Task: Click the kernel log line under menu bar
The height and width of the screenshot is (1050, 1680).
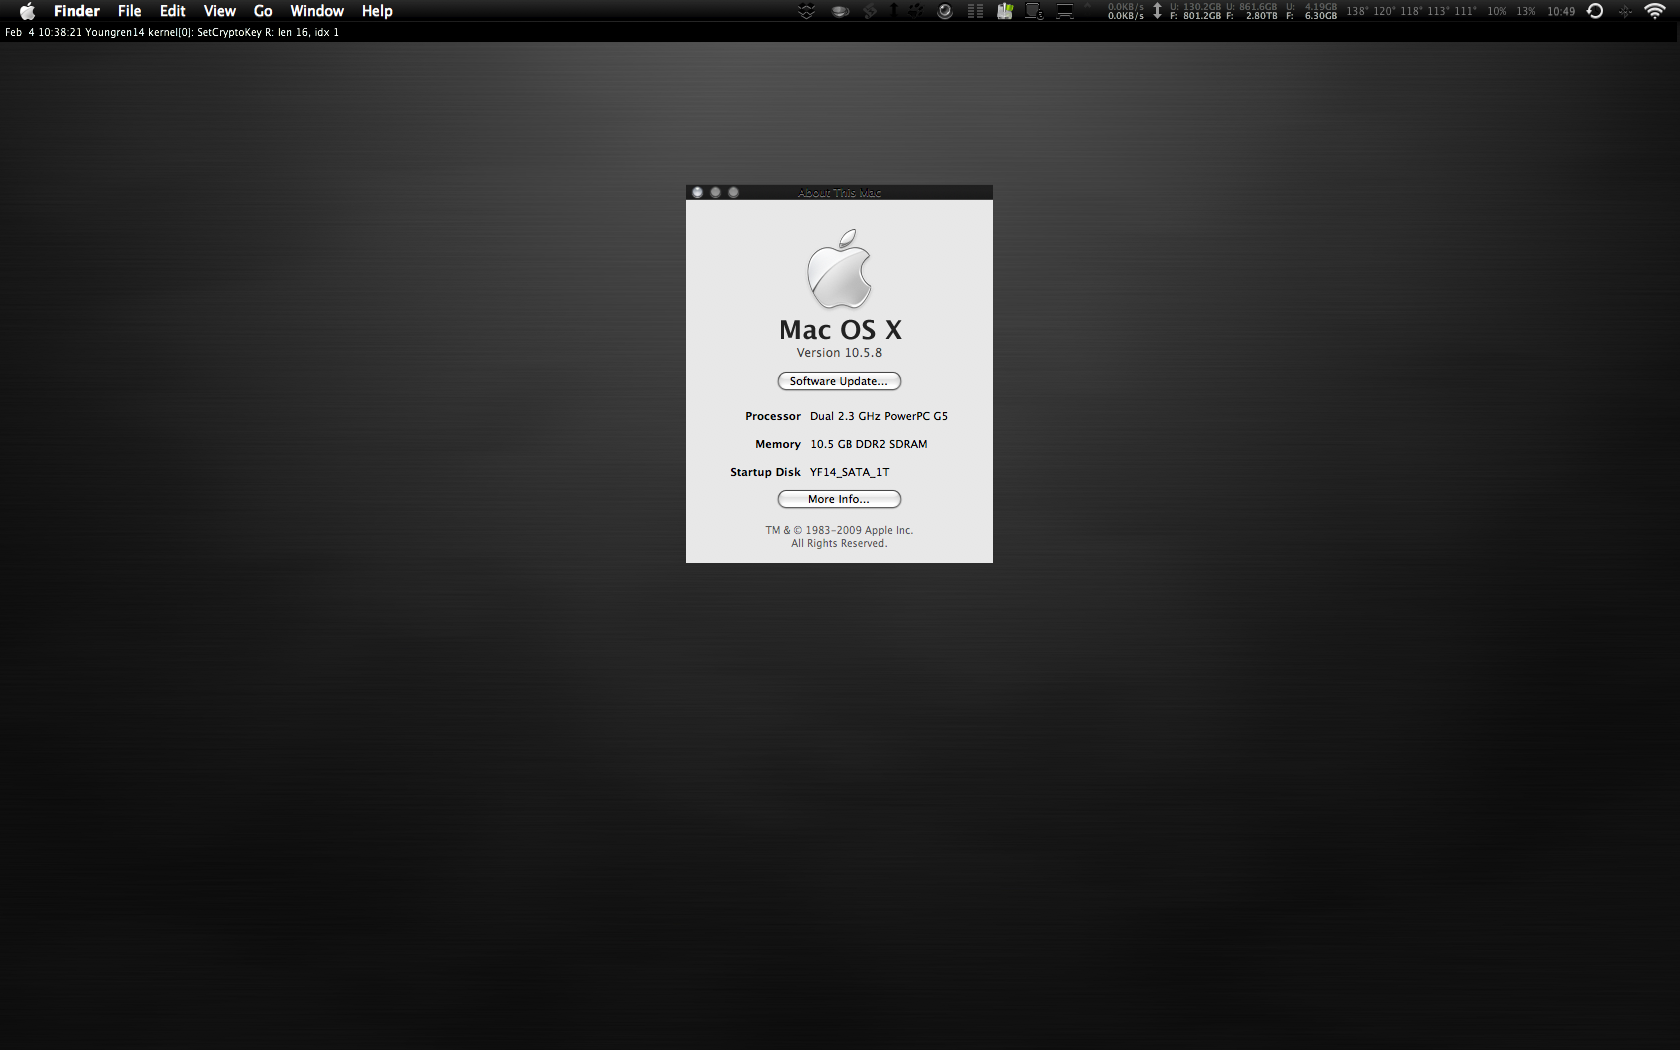Action: (x=172, y=32)
